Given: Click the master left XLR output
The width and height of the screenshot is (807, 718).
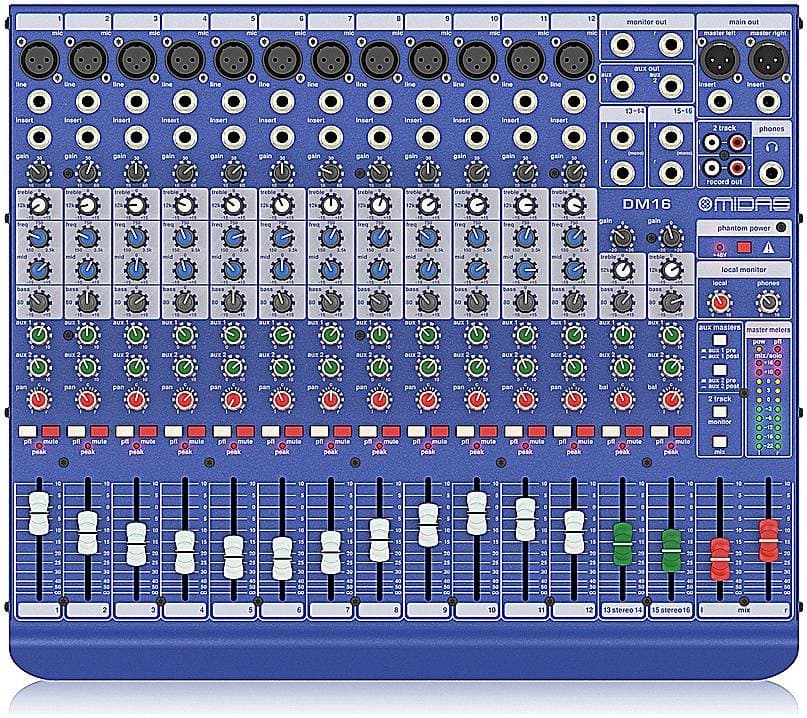Looking at the screenshot, I should 720,59.
